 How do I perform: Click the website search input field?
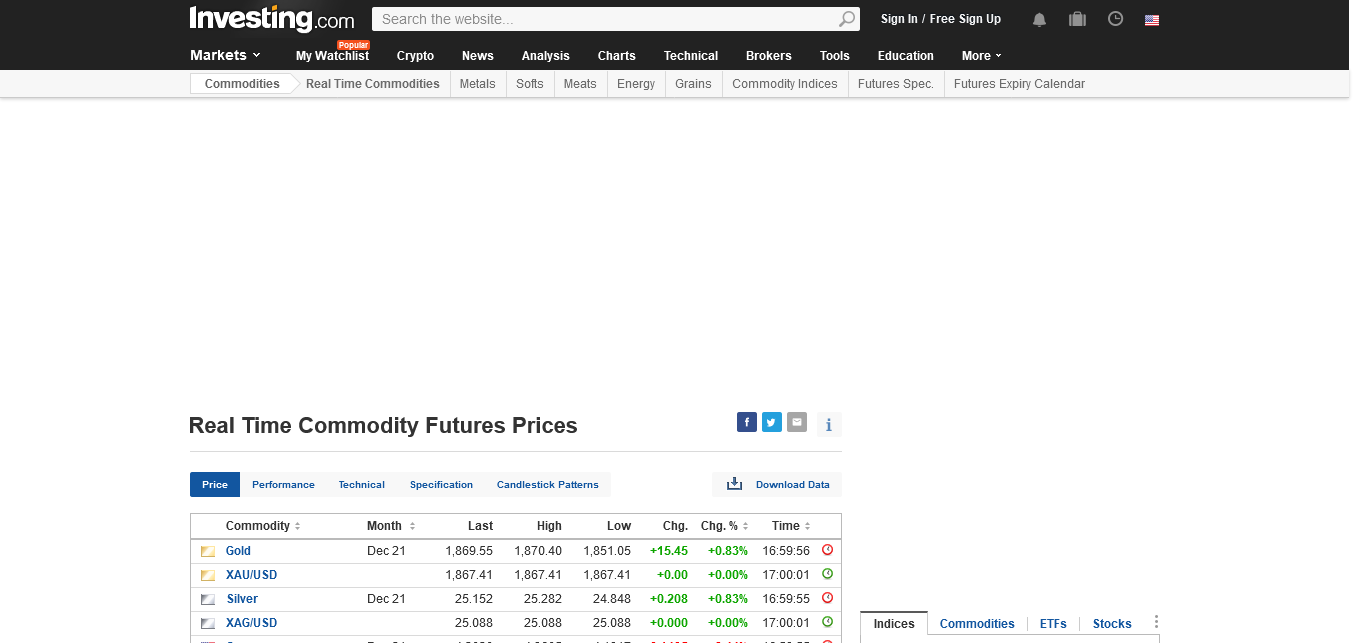605,19
